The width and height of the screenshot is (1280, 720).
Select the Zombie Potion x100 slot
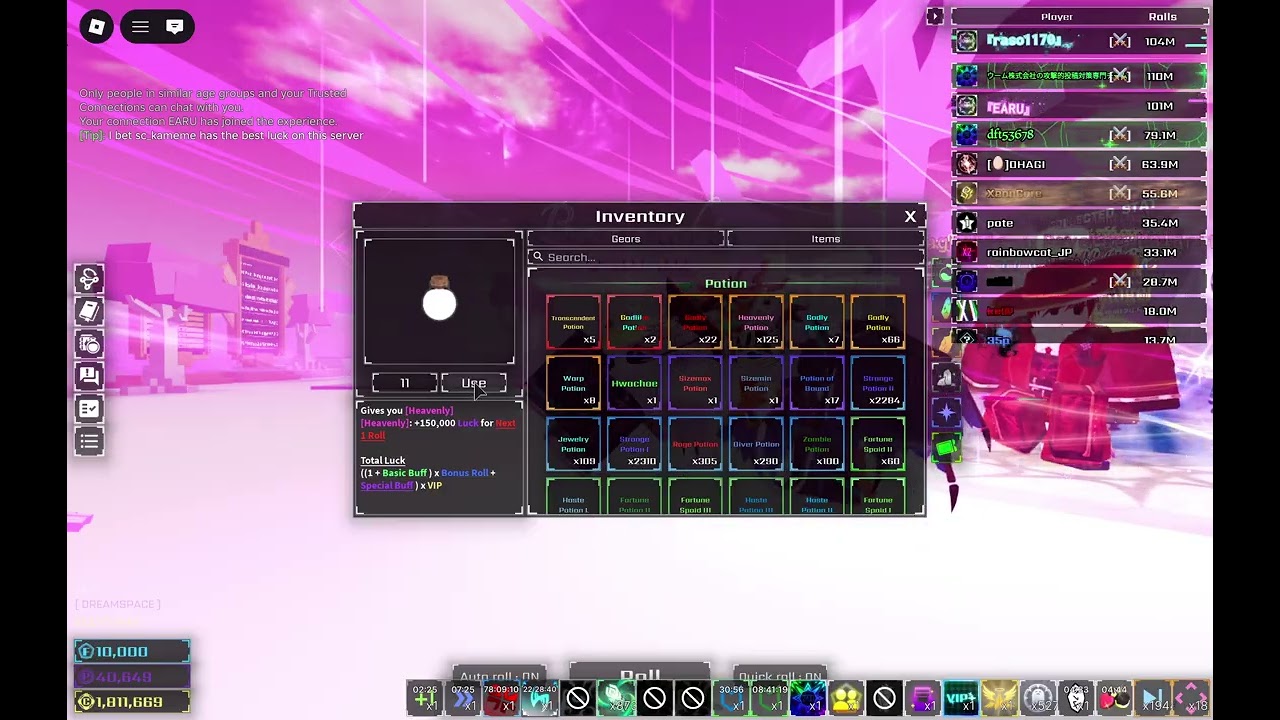817,444
